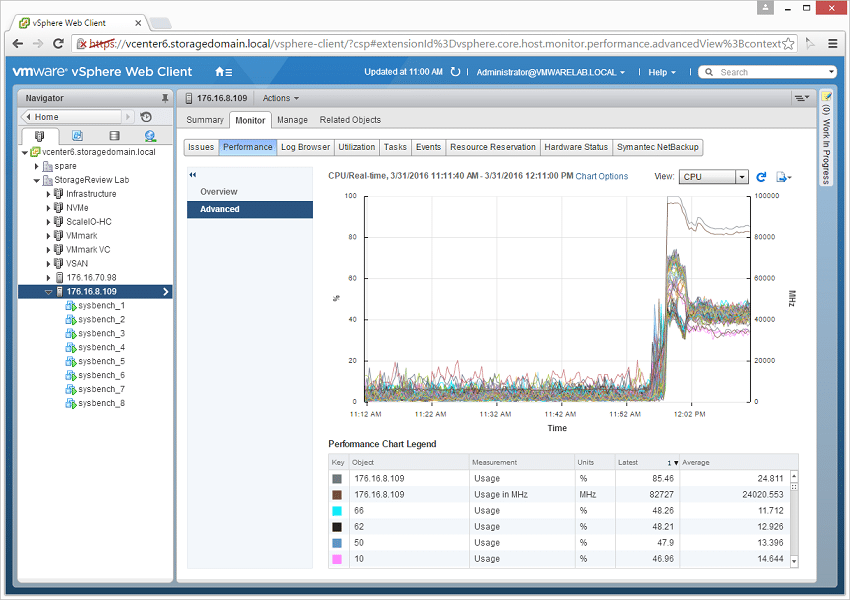Open the chart export icon menu
The height and width of the screenshot is (600, 850).
pos(784,177)
